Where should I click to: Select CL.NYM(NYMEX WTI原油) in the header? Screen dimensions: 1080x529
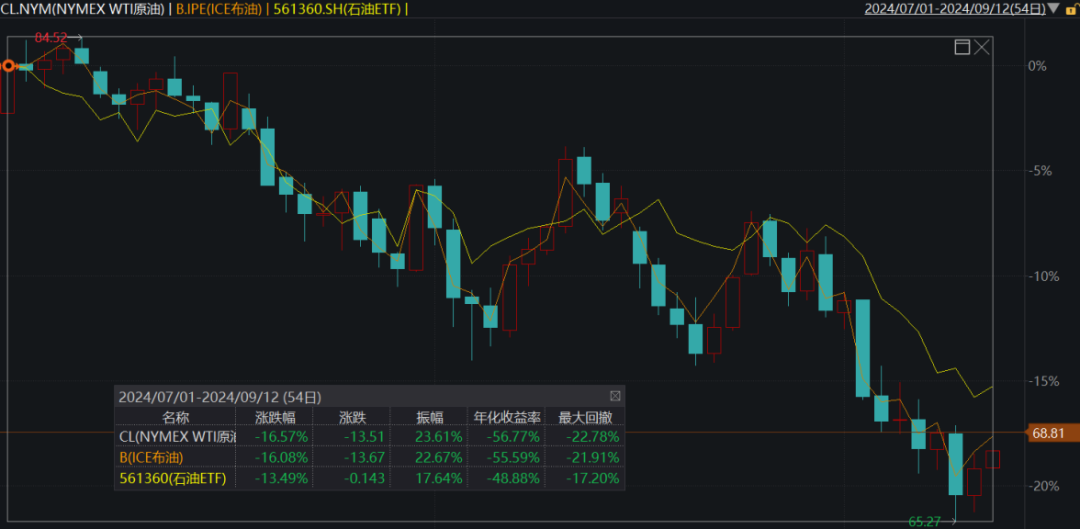[84, 9]
